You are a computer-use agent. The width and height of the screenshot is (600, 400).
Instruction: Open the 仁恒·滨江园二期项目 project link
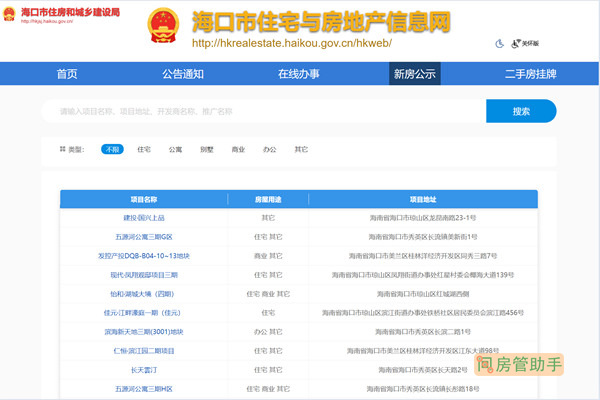pyautogui.click(x=144, y=351)
